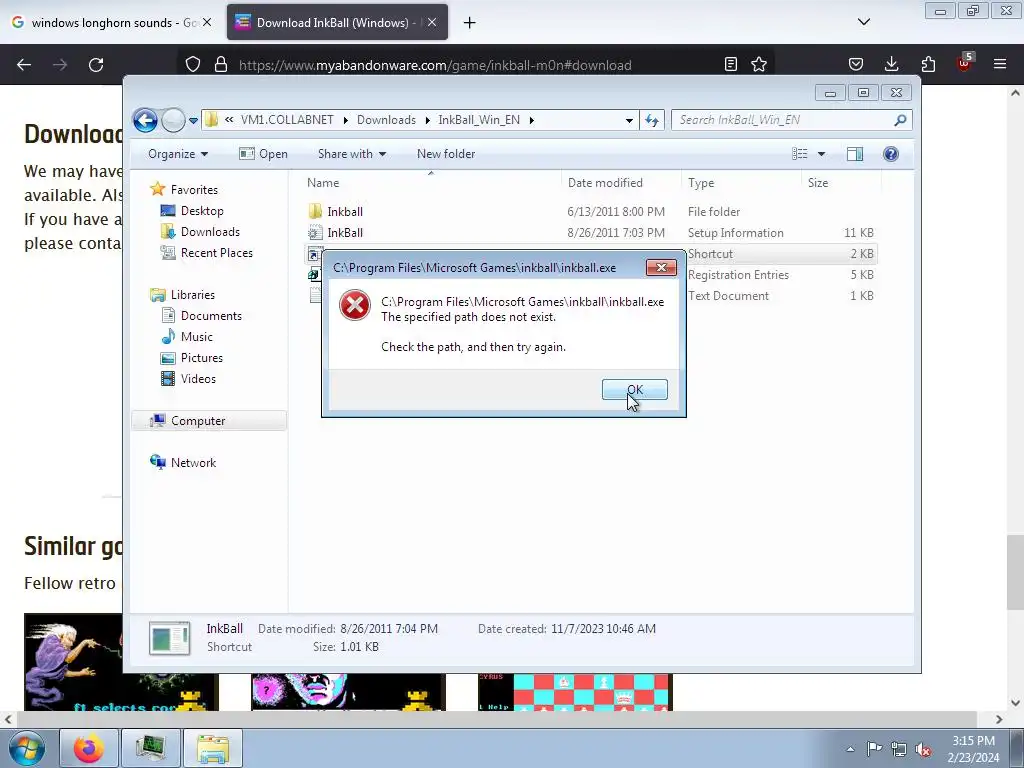Open the Pictures library
1024x768 pixels.
point(192,358)
